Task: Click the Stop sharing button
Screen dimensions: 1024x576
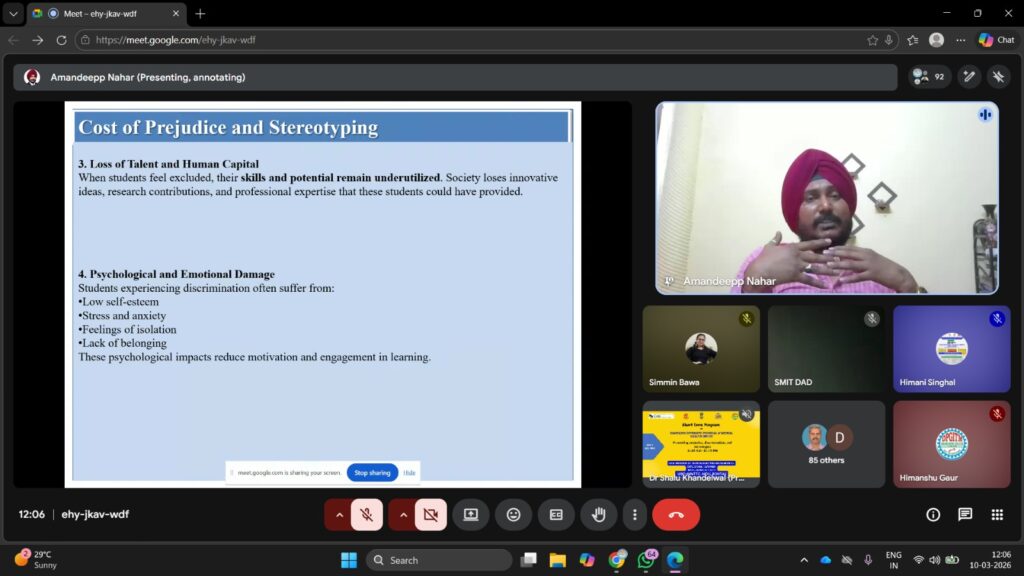Action: [x=372, y=472]
